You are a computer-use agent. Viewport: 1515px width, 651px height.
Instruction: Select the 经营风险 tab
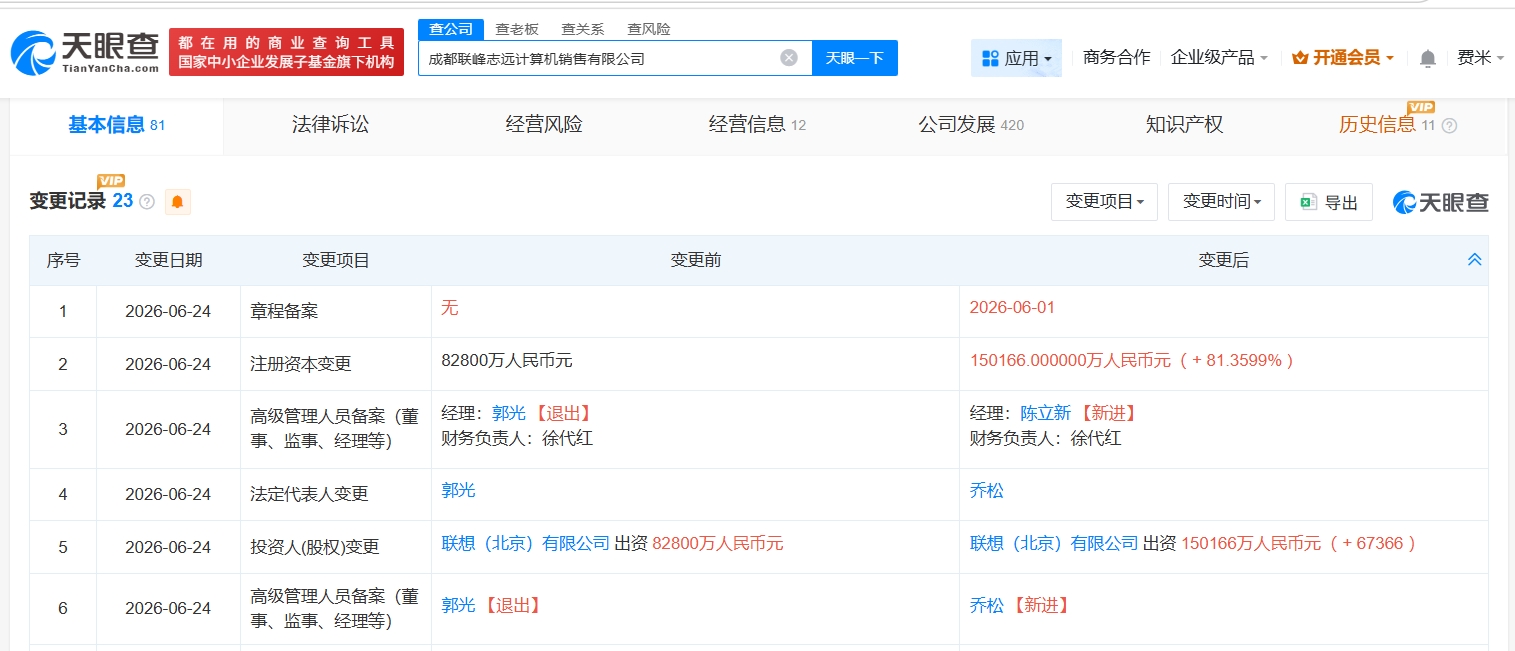click(544, 125)
